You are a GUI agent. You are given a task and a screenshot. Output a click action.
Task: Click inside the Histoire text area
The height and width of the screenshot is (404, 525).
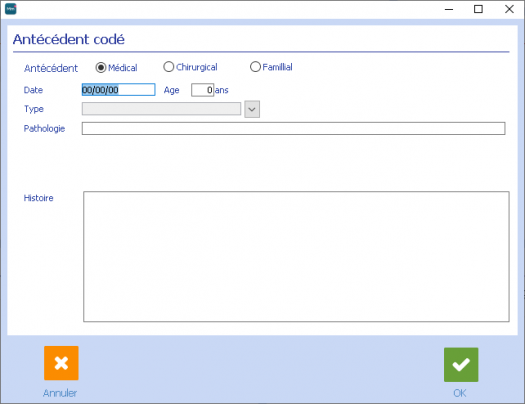coord(296,257)
